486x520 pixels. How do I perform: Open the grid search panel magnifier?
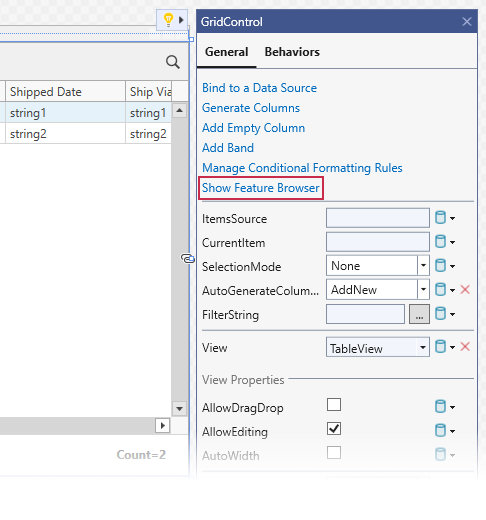pyautogui.click(x=173, y=62)
